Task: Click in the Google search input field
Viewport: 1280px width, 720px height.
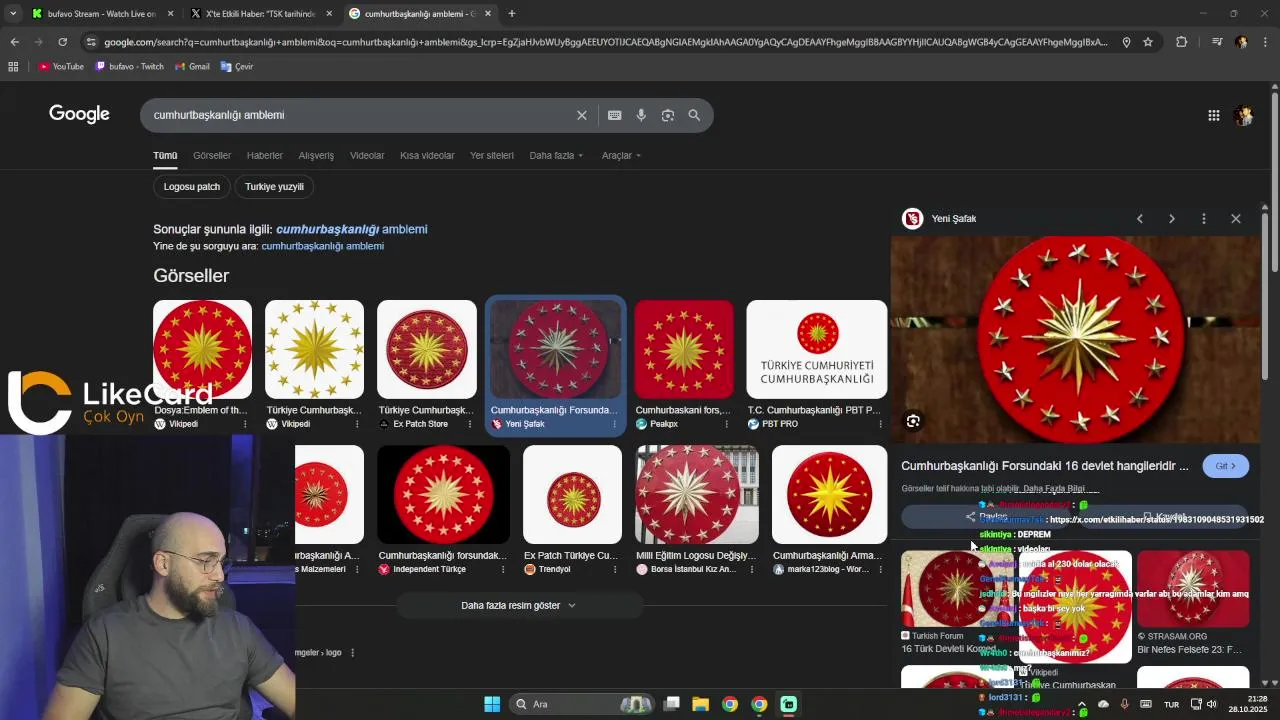Action: (x=360, y=115)
